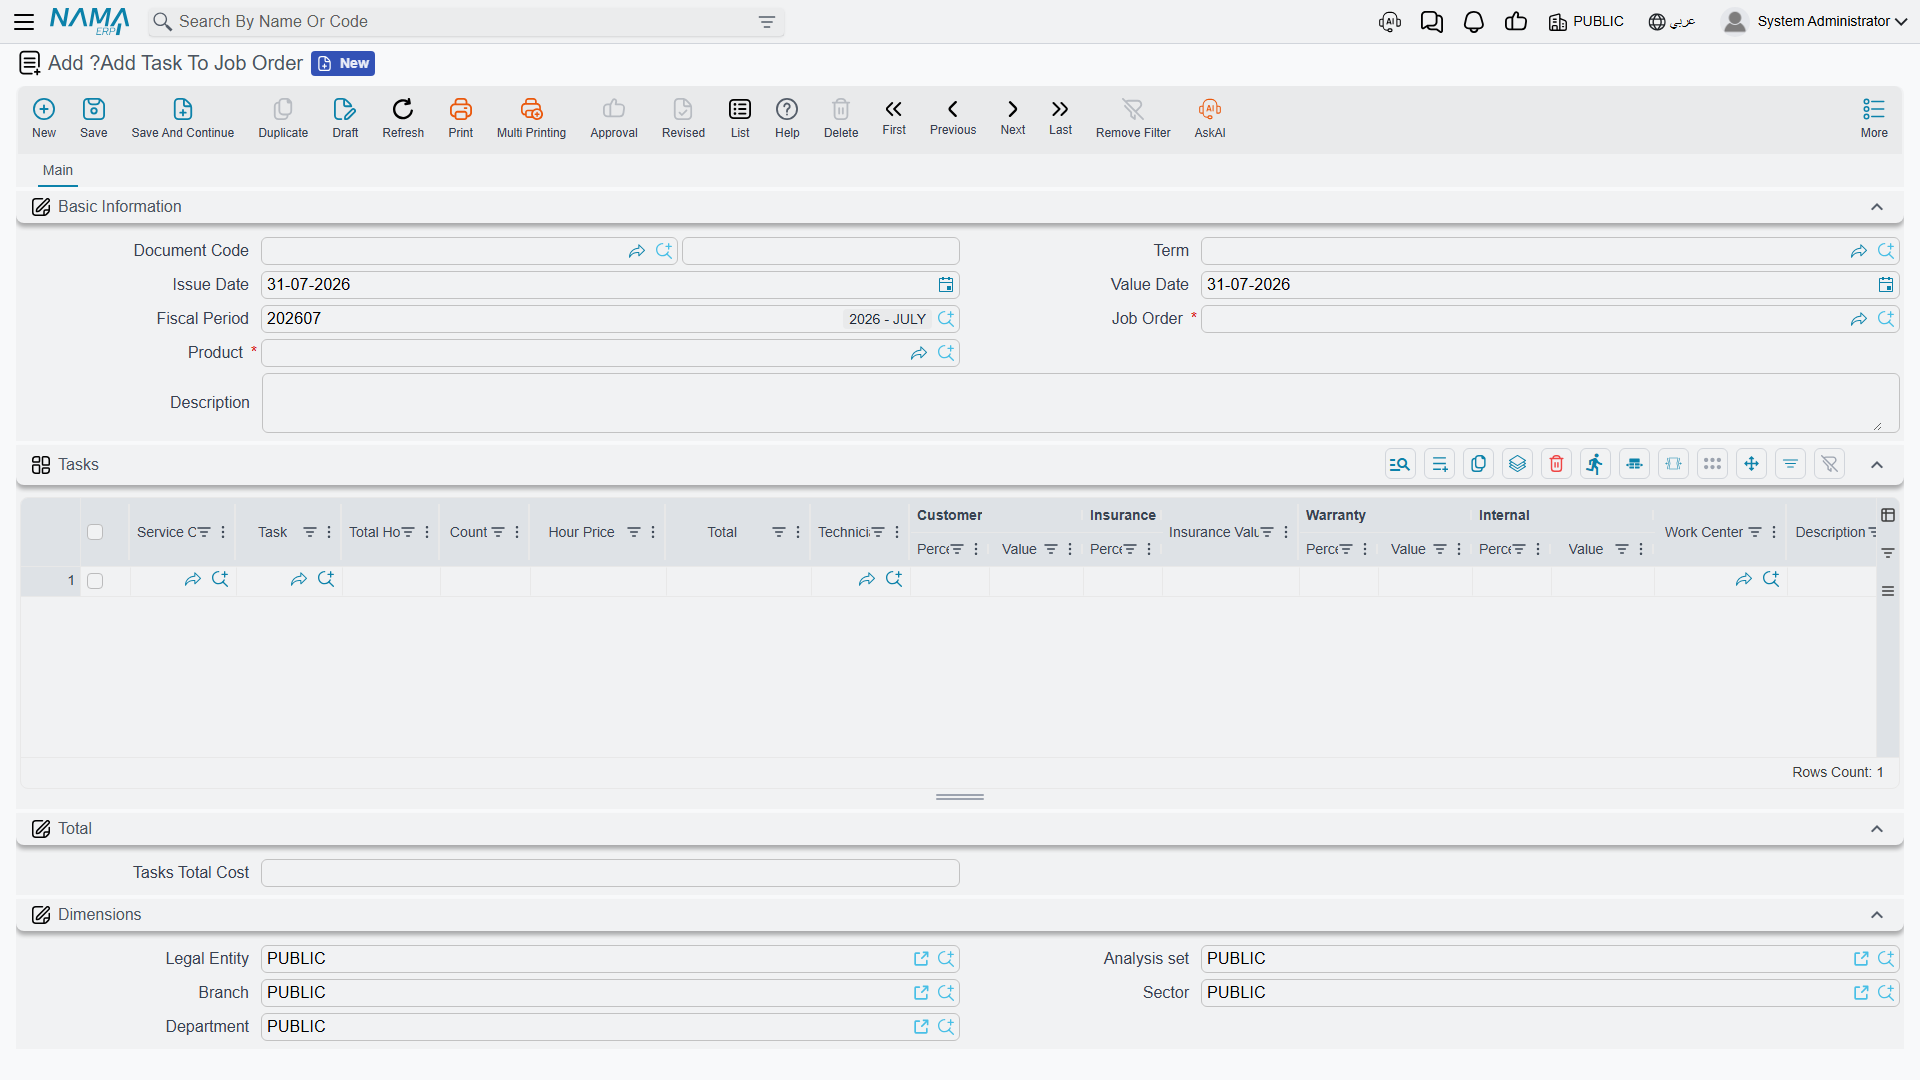Open the More menu
Viewport: 1920px width, 1080px height.
pyautogui.click(x=1874, y=118)
